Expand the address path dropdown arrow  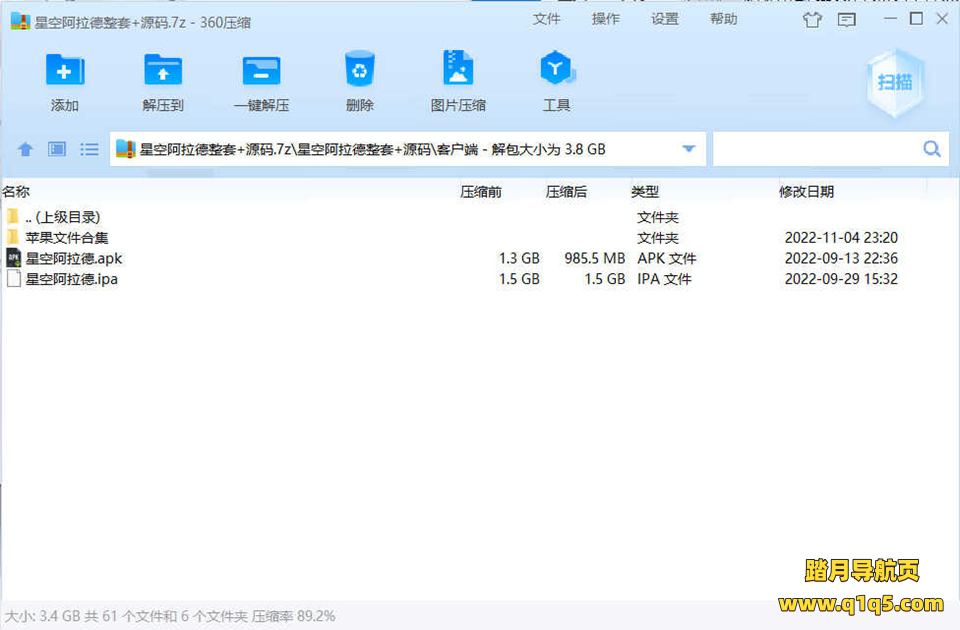click(x=688, y=149)
